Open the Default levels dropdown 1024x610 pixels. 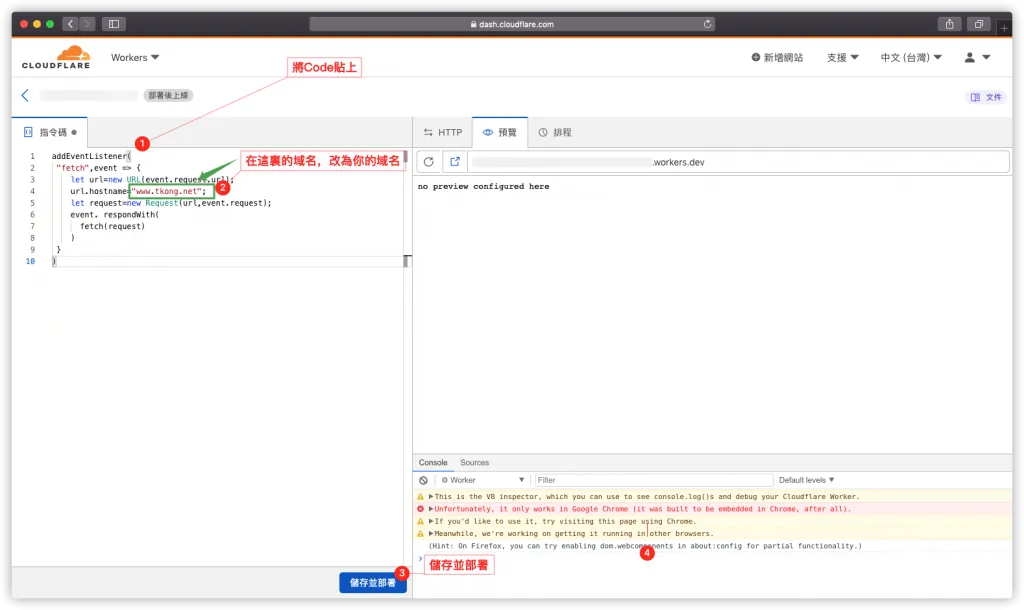807,480
